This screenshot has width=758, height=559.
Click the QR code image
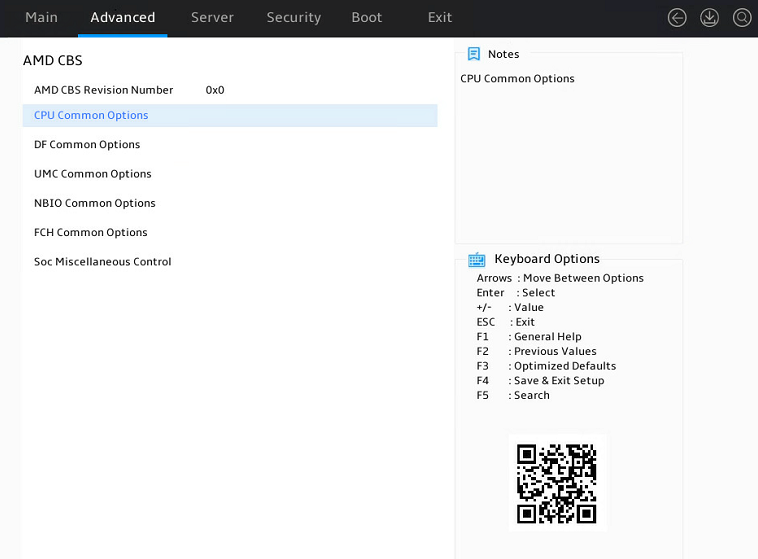[x=557, y=484]
